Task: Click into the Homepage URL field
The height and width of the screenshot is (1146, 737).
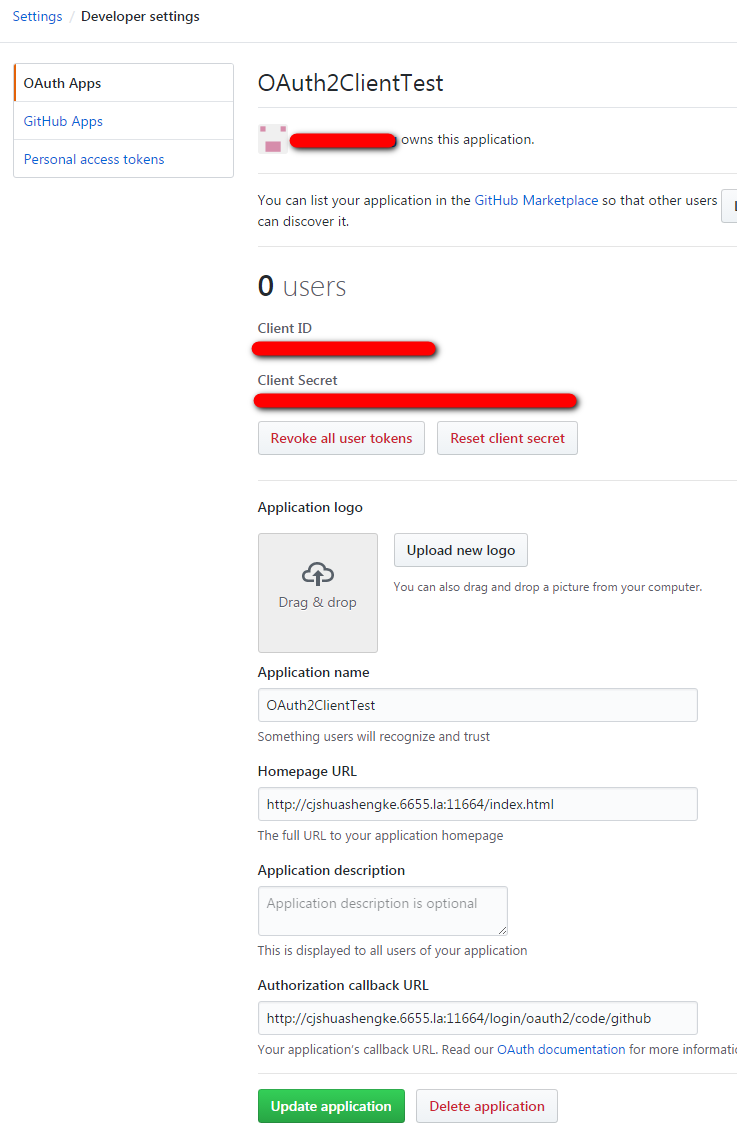Action: pos(477,804)
